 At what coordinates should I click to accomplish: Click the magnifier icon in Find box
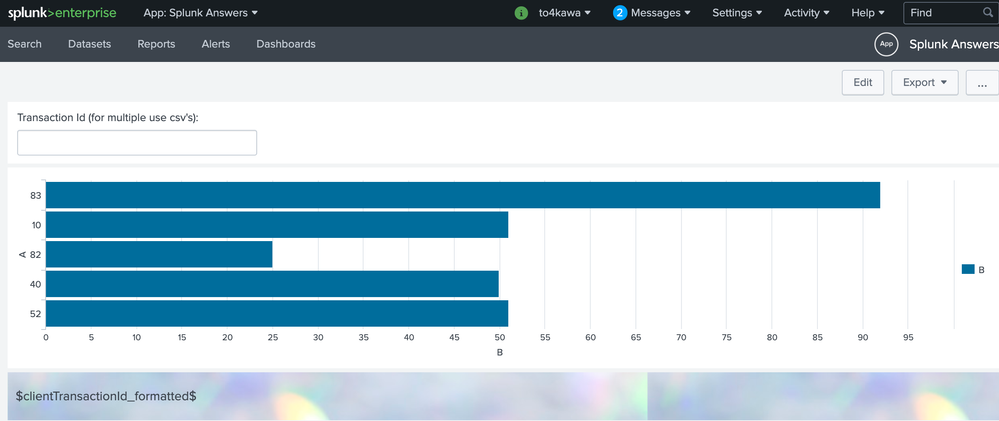tap(988, 13)
